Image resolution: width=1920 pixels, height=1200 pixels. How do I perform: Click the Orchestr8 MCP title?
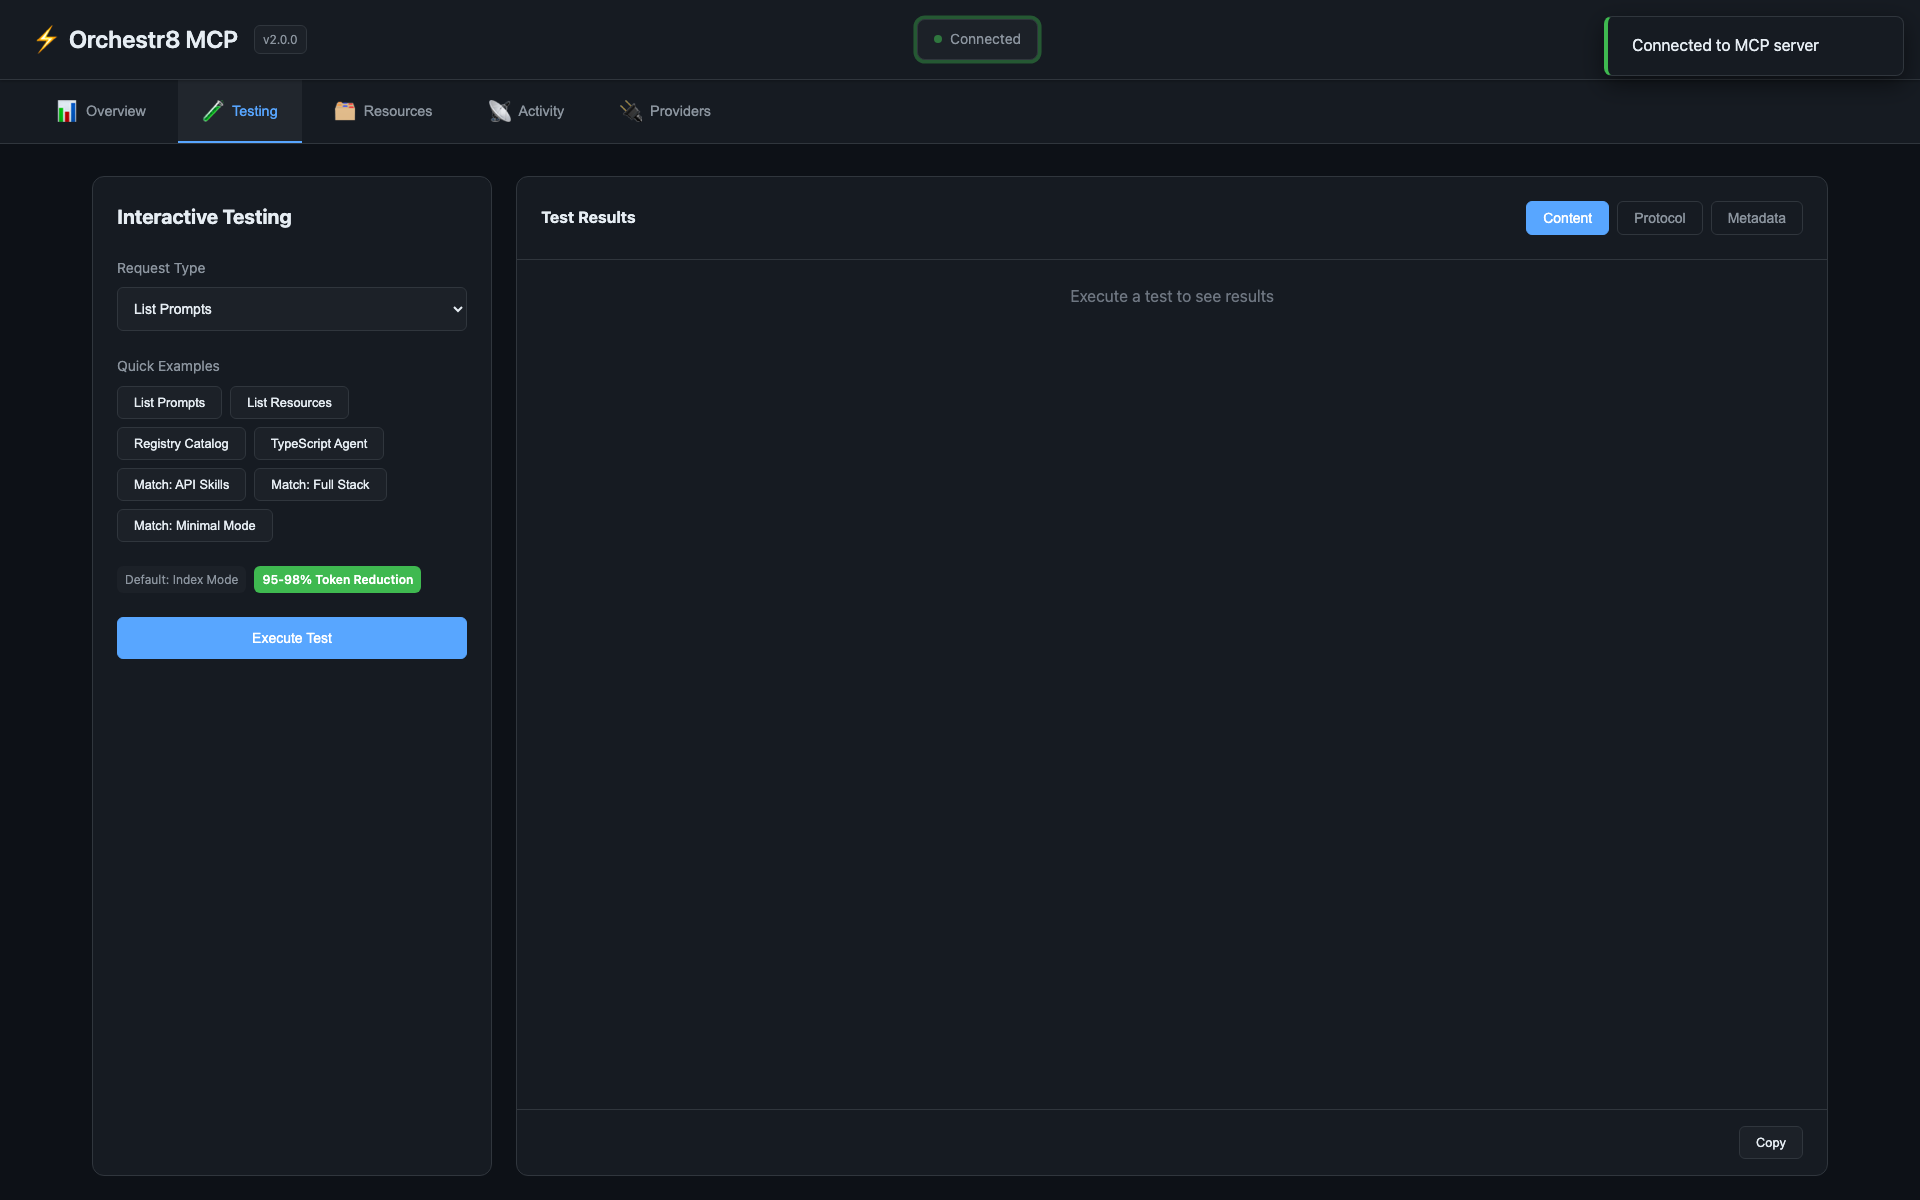tap(153, 40)
